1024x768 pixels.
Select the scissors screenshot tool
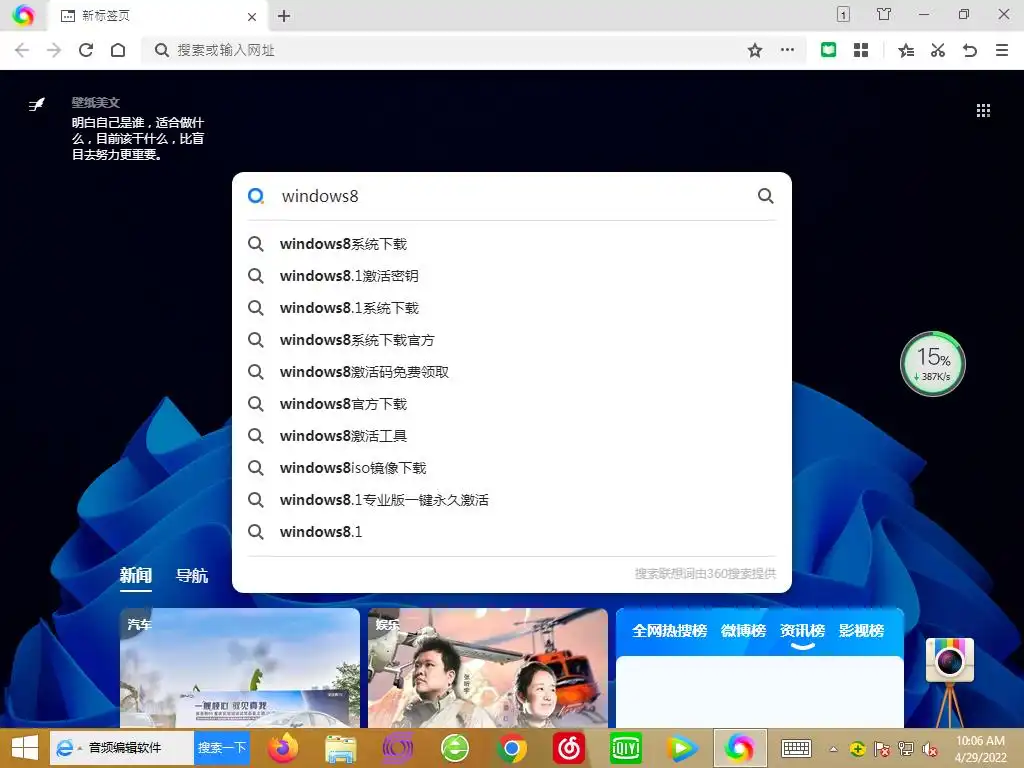tap(938, 50)
